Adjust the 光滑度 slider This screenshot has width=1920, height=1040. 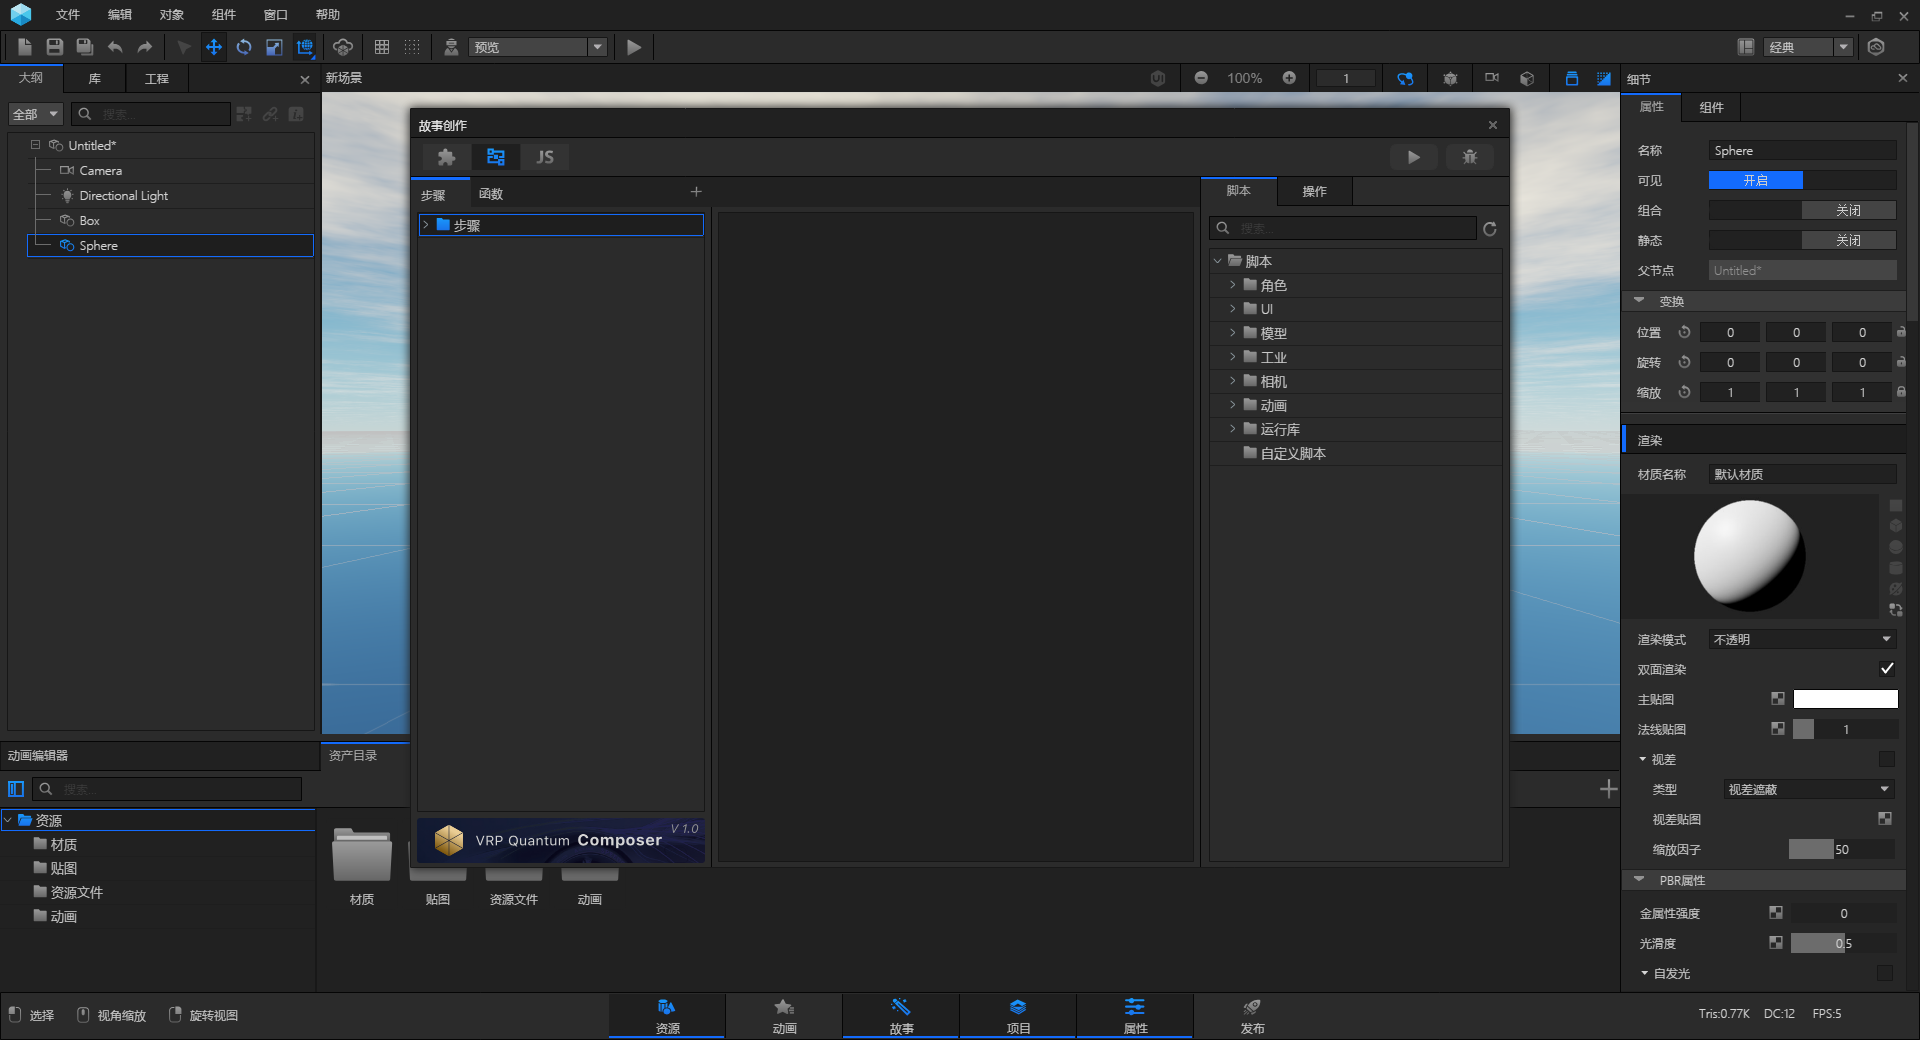(x=1843, y=943)
